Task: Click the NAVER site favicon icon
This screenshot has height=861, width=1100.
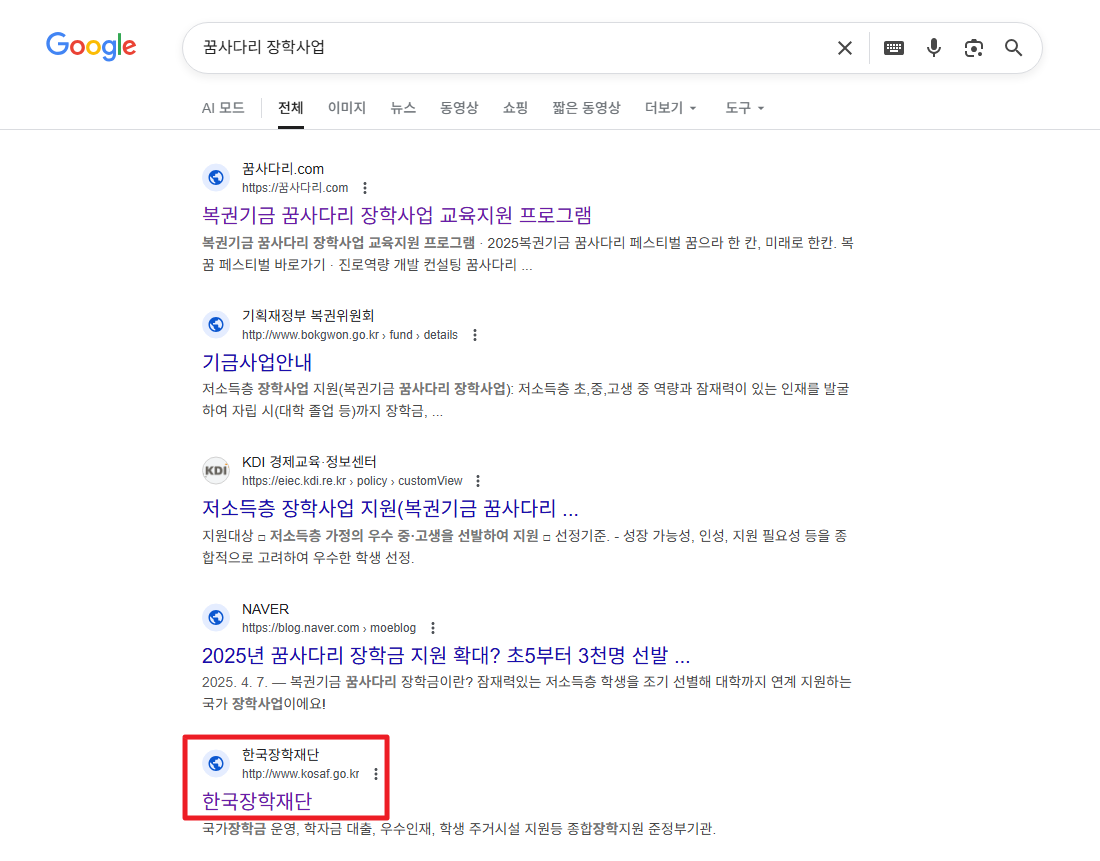Action: pyautogui.click(x=216, y=617)
